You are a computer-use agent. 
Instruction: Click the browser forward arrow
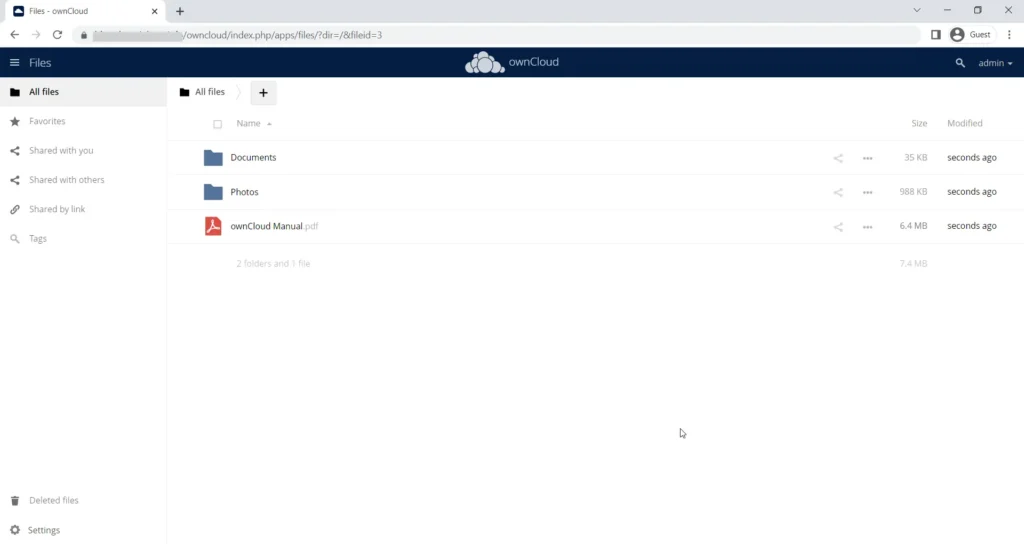[x=36, y=35]
